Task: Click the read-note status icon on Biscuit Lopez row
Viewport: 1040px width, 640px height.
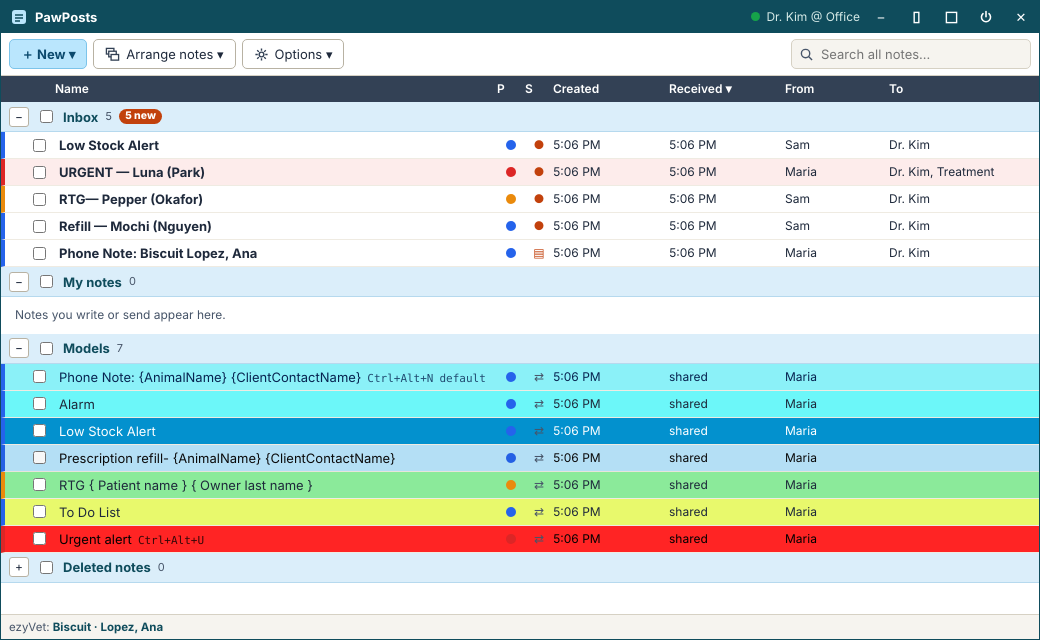Action: click(539, 253)
